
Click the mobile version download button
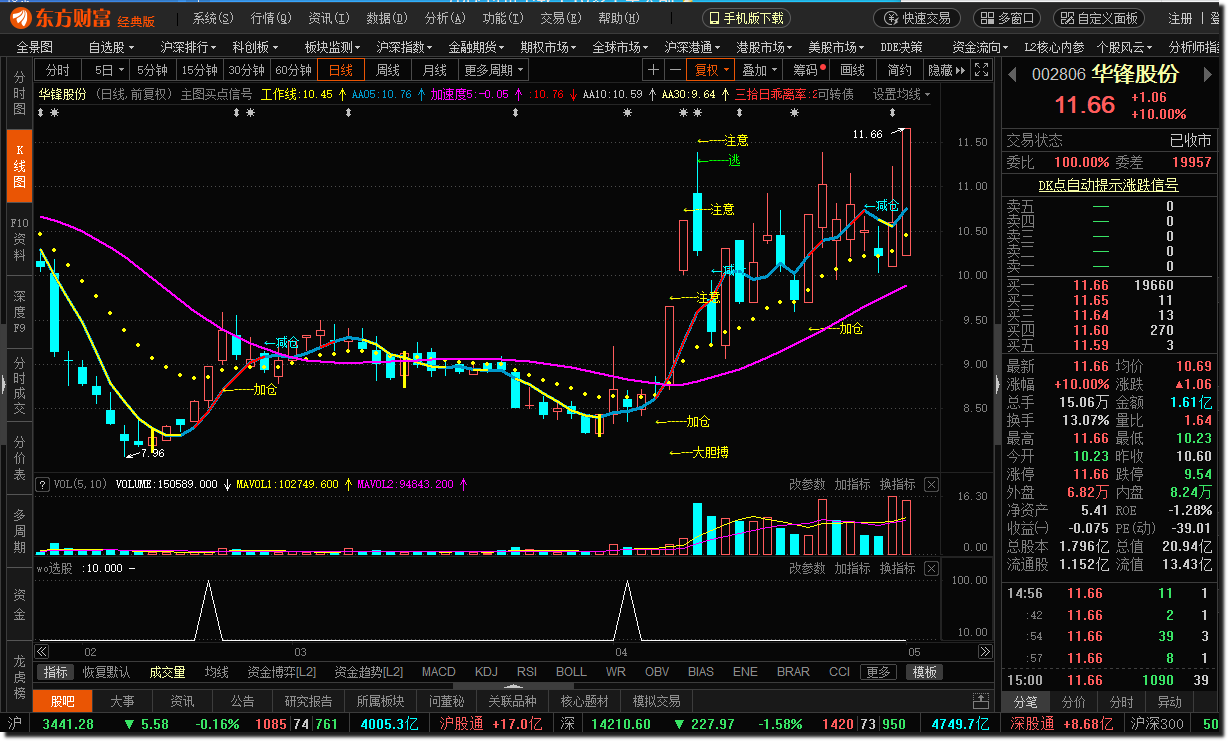tap(746, 18)
